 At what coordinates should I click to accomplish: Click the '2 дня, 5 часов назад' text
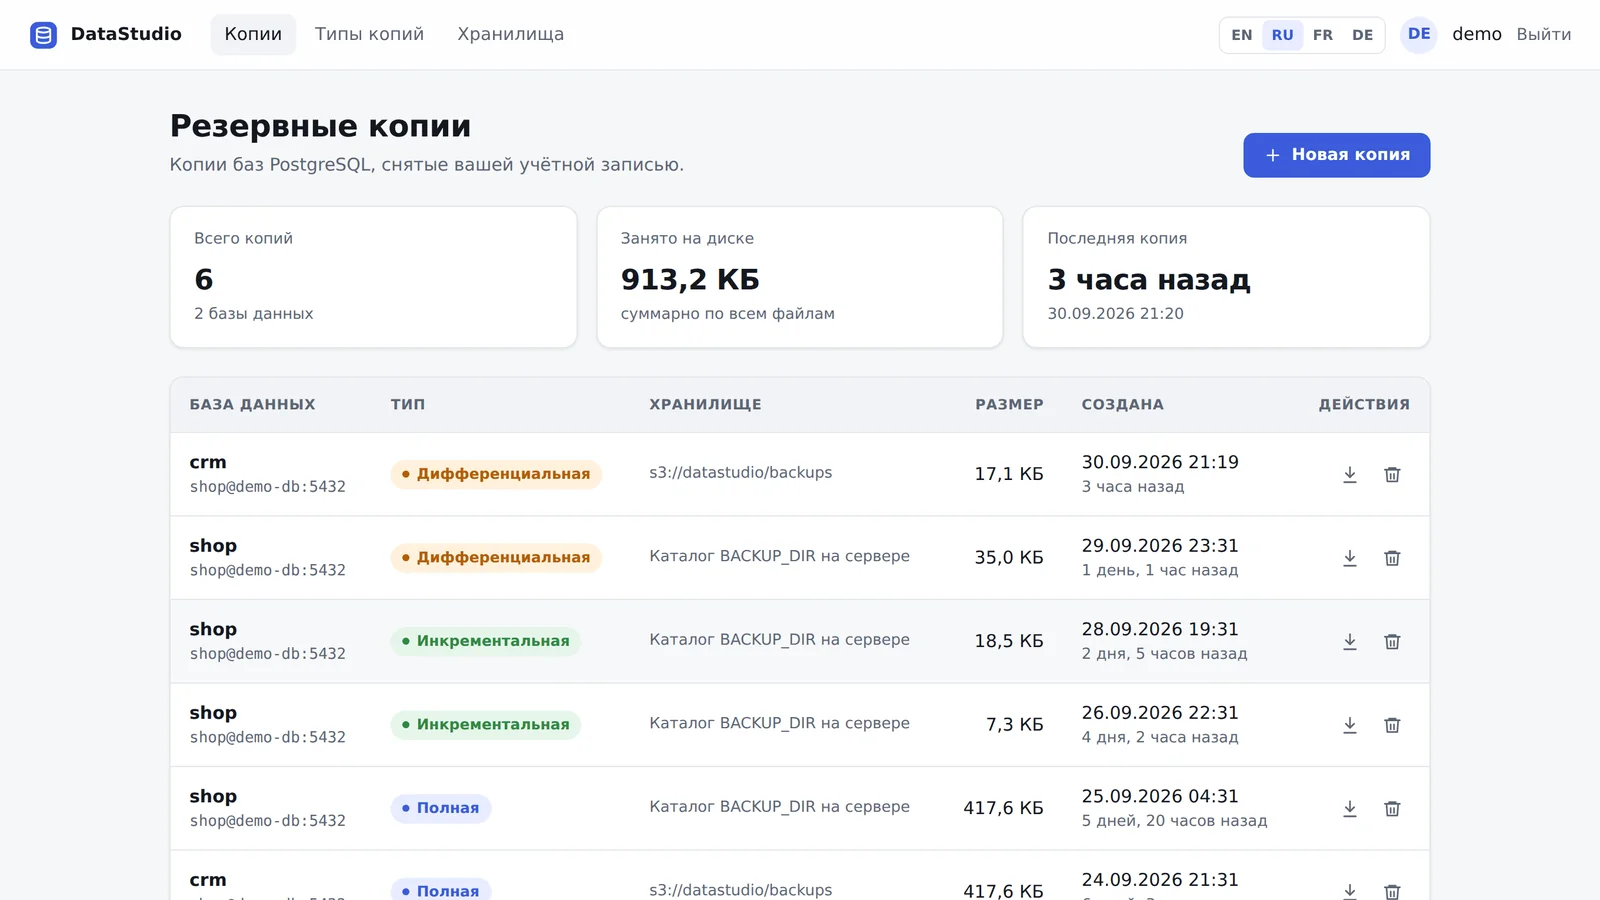1165,654
